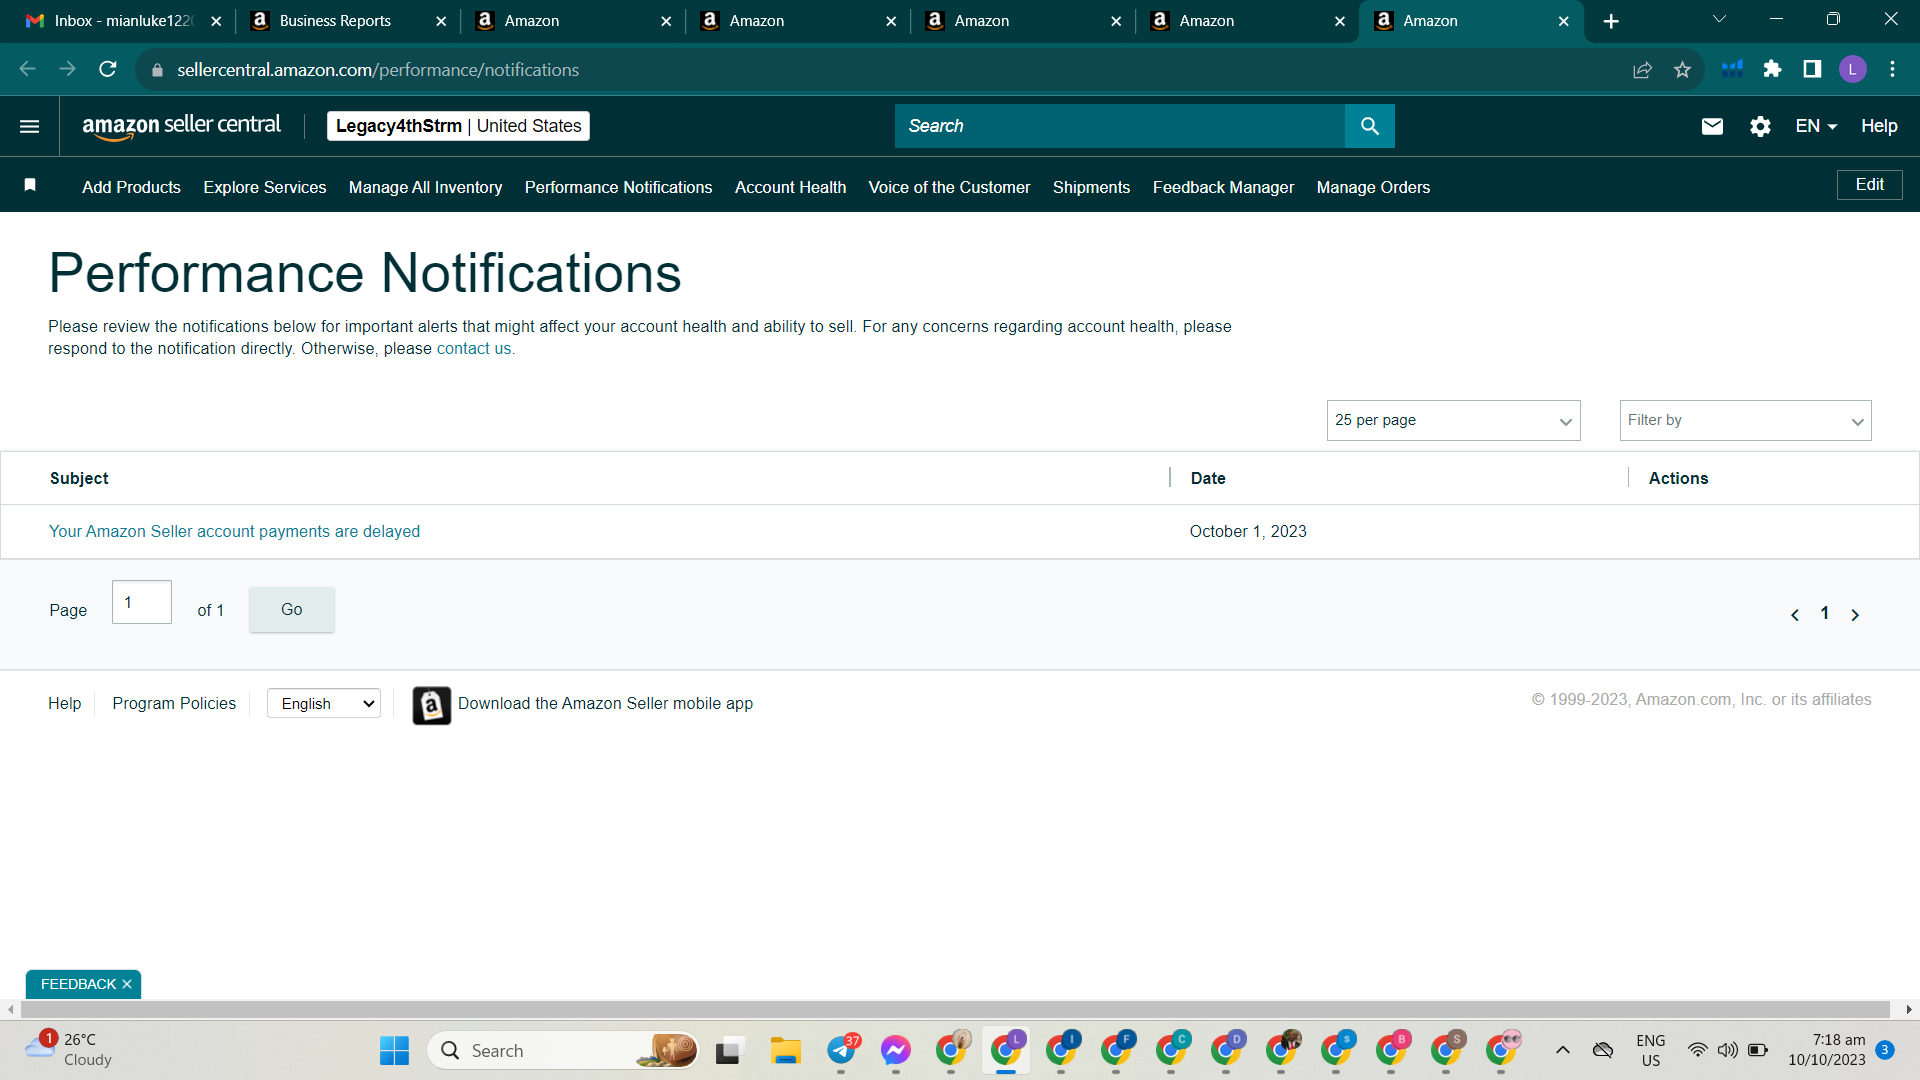This screenshot has height=1080, width=1920.
Task: Click Download the Amazon Seller mobile app
Action: point(605,703)
